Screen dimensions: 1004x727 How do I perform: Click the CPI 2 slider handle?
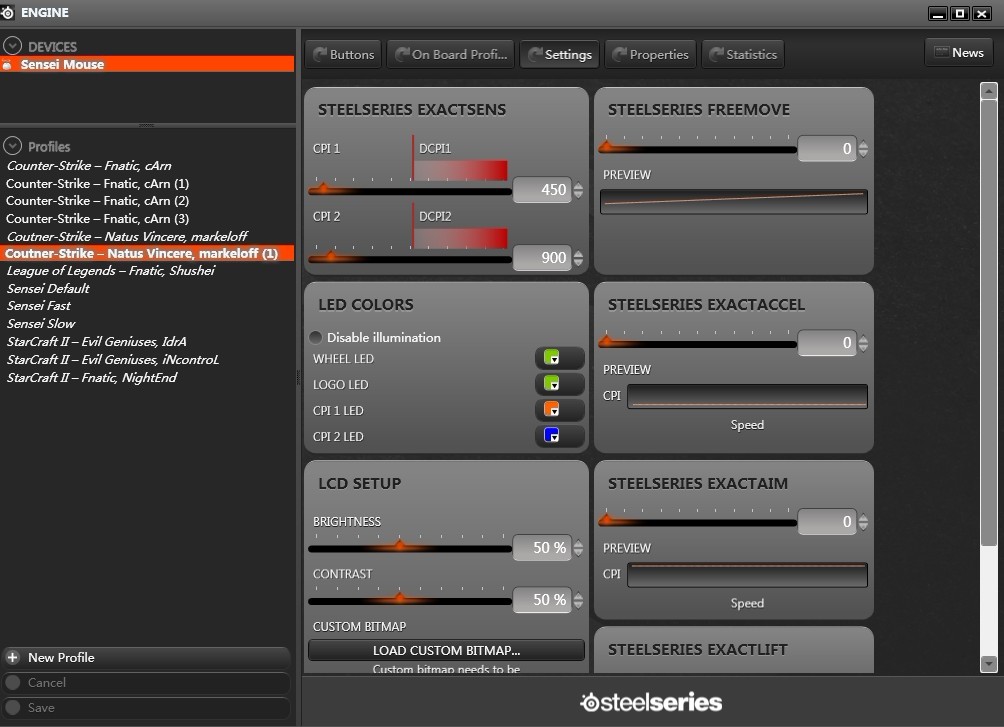point(331,256)
